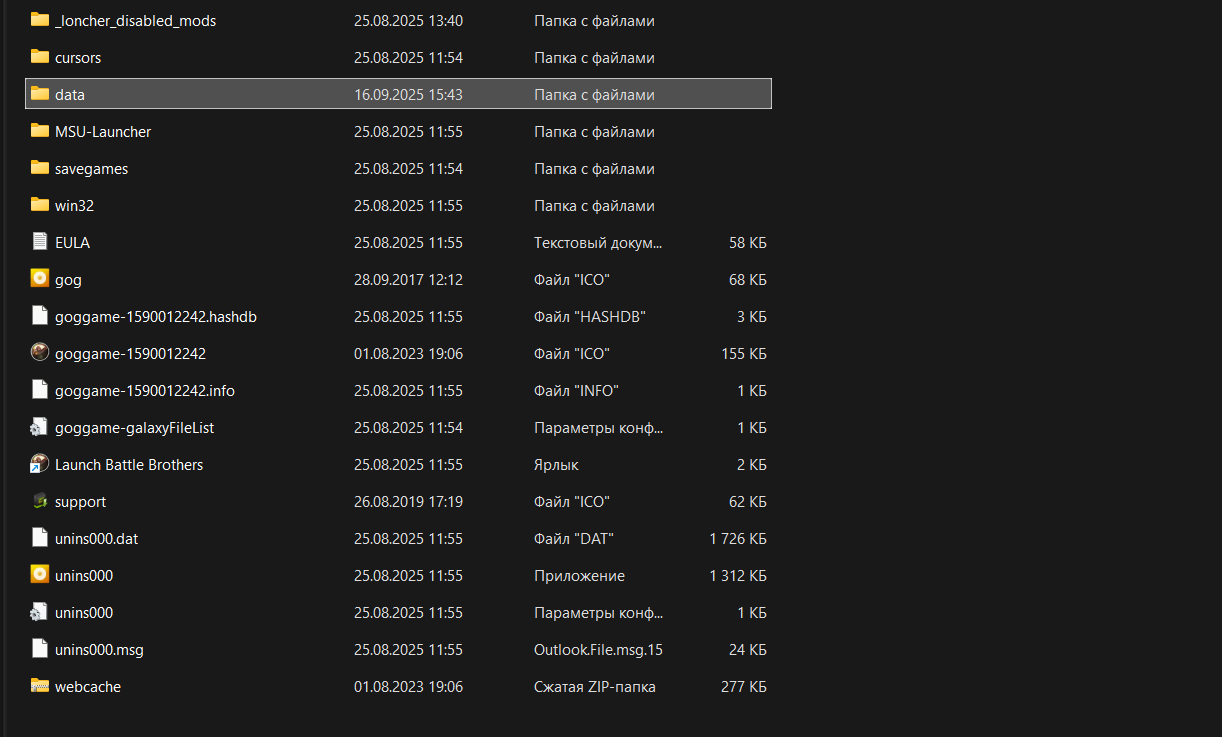Image resolution: width=1222 pixels, height=737 pixels.
Task: Click type 'Ярлык' of Launch Battle Brothers
Action: point(556,464)
